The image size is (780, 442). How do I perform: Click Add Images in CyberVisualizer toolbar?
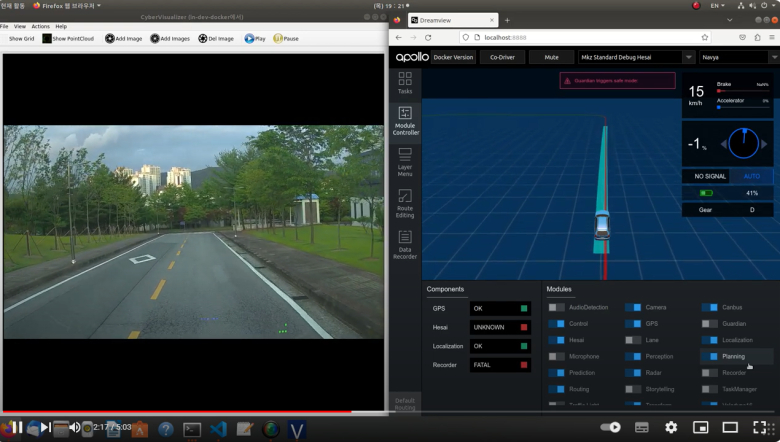click(170, 38)
